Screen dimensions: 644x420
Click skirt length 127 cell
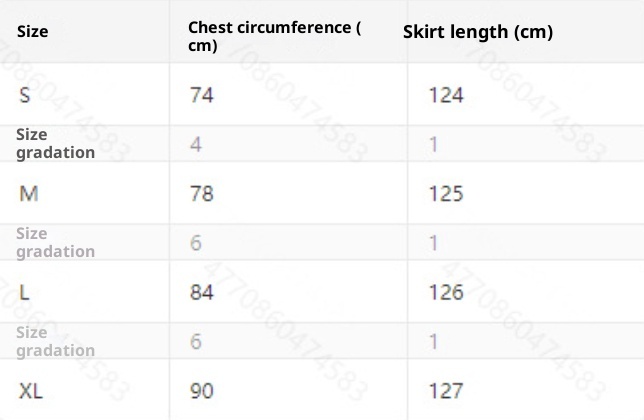coord(446,390)
